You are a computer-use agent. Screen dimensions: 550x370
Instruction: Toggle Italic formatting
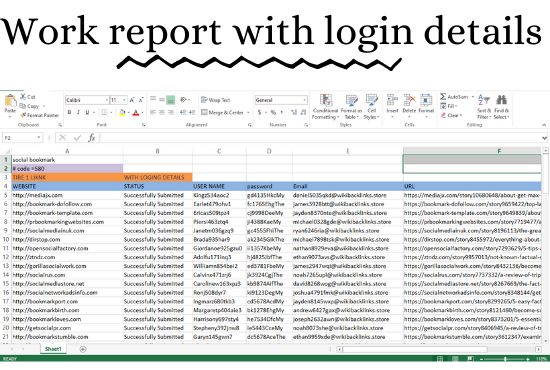click(78, 112)
